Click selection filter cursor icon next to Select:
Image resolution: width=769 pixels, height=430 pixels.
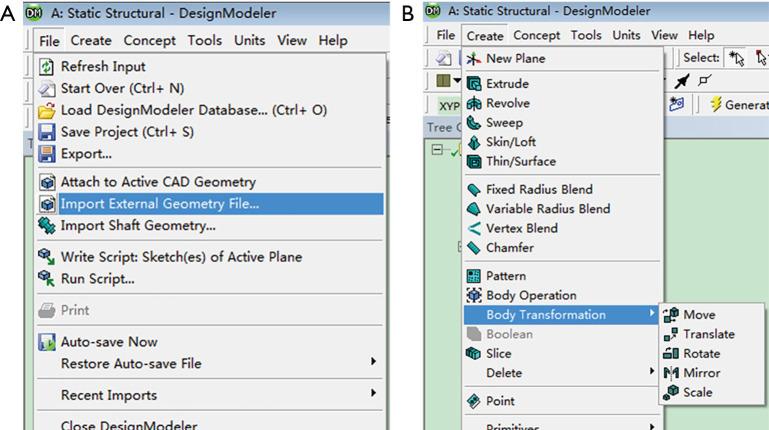(x=736, y=58)
